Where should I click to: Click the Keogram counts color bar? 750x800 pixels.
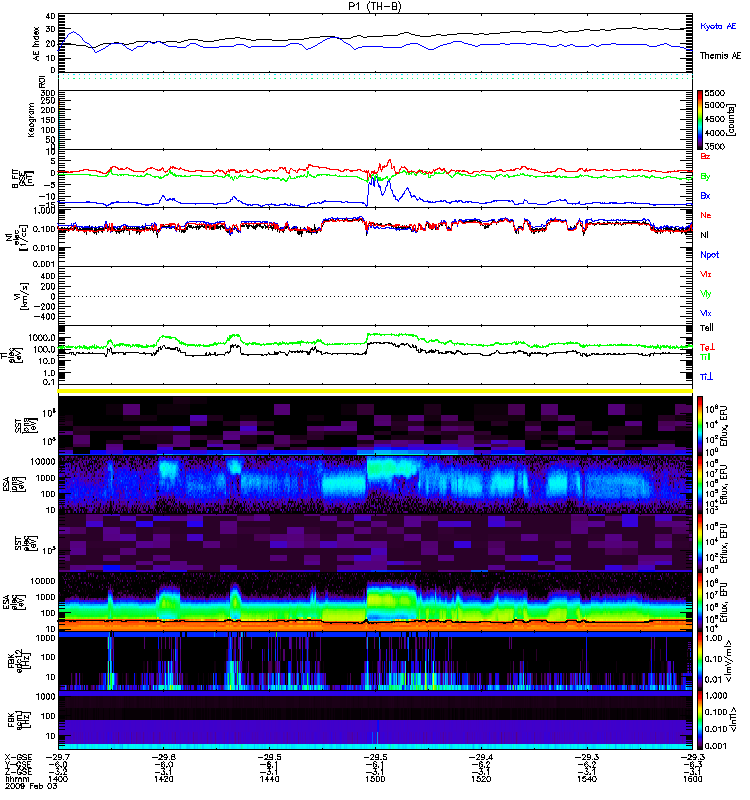coord(700,120)
